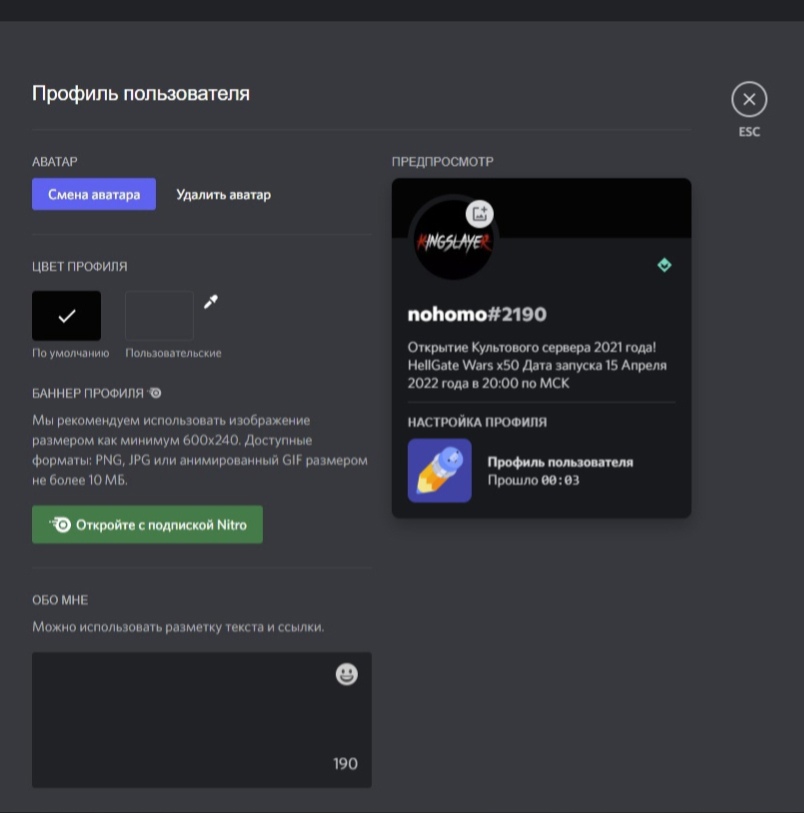The width and height of the screenshot is (804, 813).
Task: Click the pencil activity icon in preview
Action: (x=440, y=470)
